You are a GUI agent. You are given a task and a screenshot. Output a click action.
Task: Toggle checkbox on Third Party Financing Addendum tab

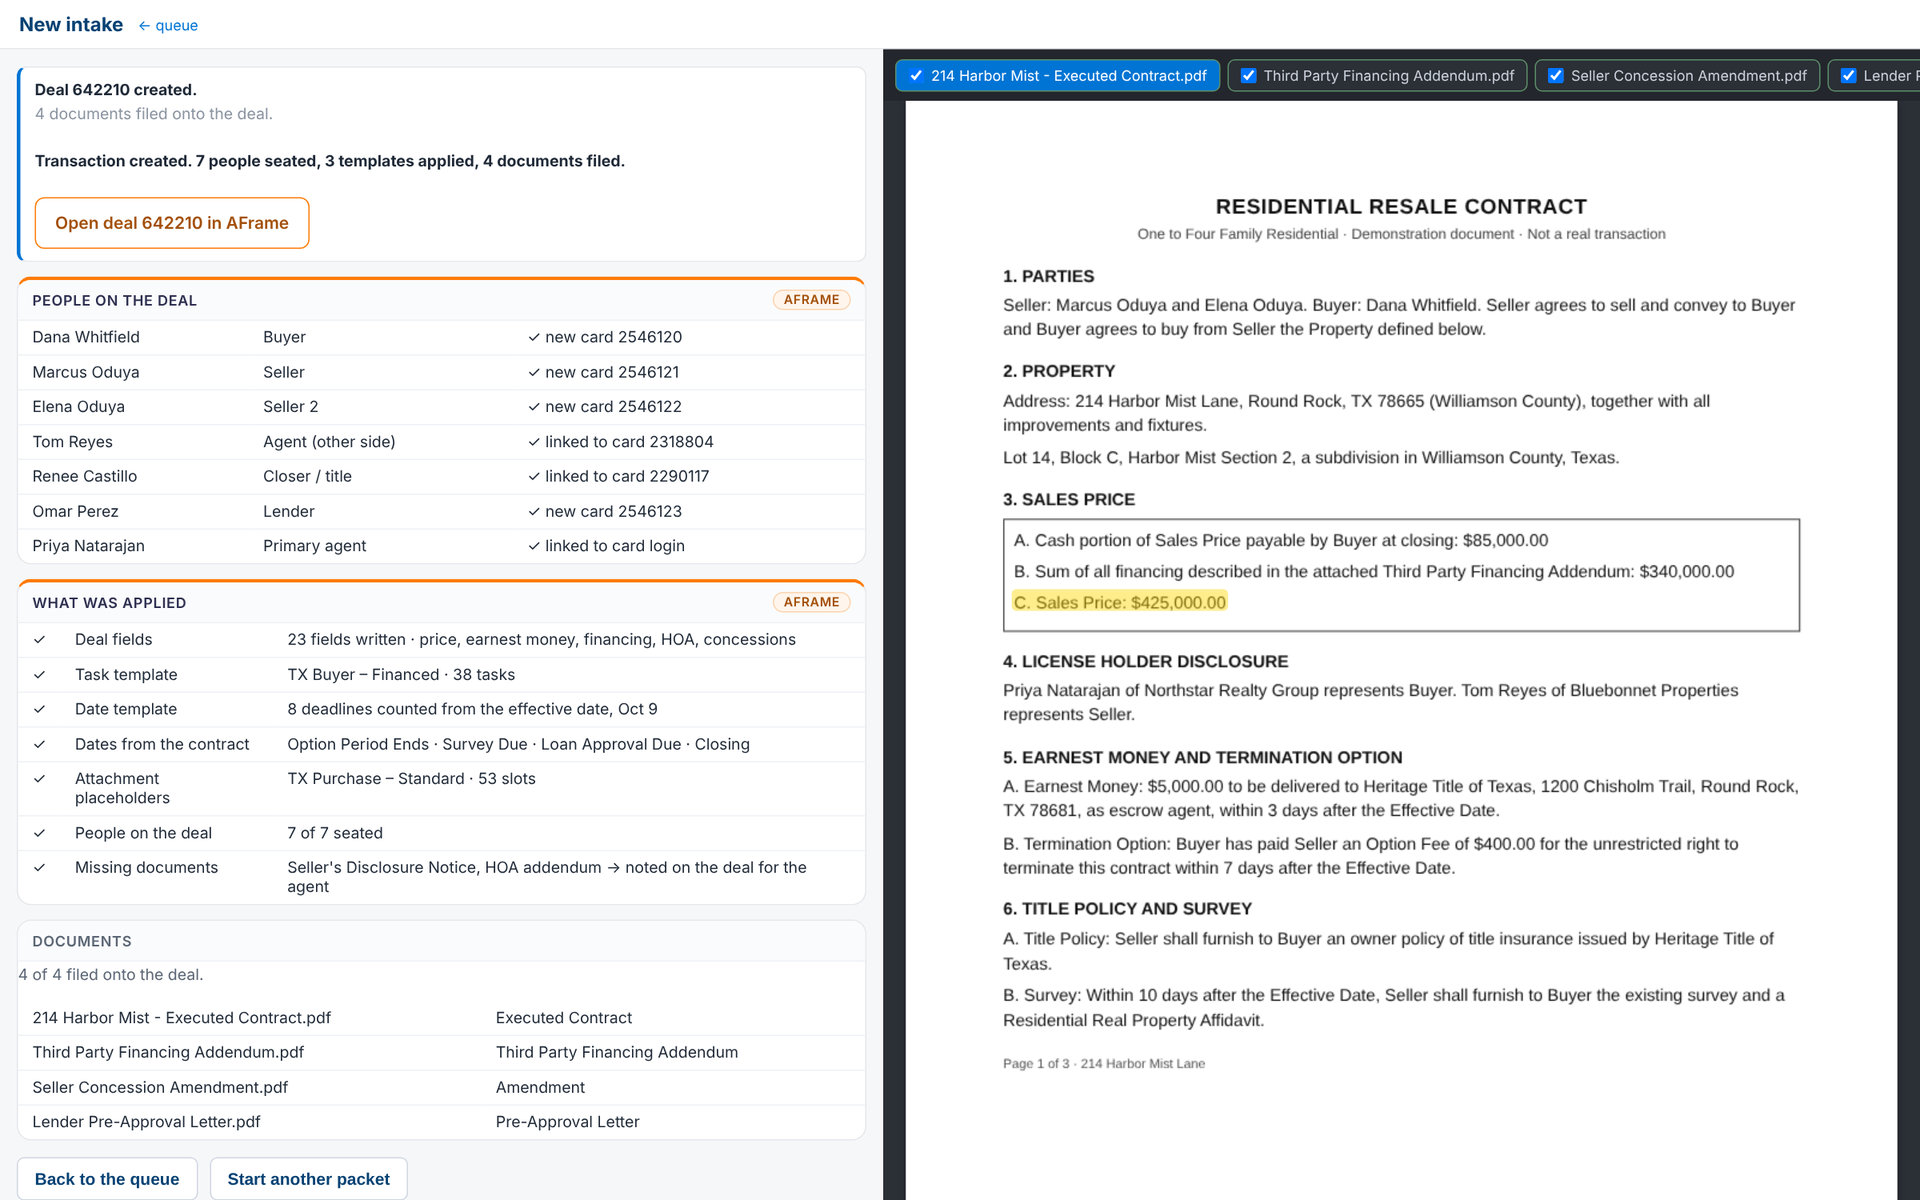click(x=1248, y=76)
